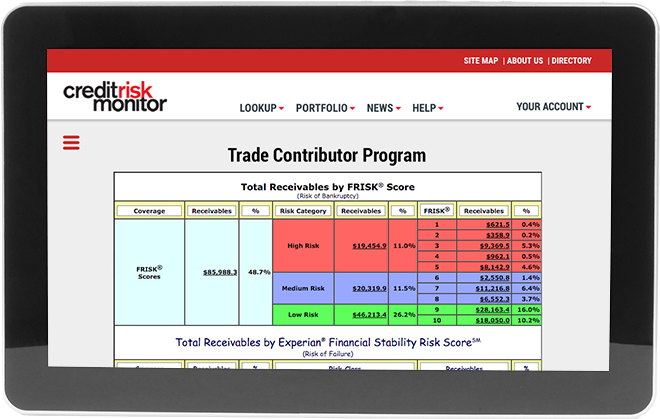Image resolution: width=660 pixels, height=419 pixels.
Task: Open Medium Risk receivables $20,319.9 link
Action: tap(369, 288)
